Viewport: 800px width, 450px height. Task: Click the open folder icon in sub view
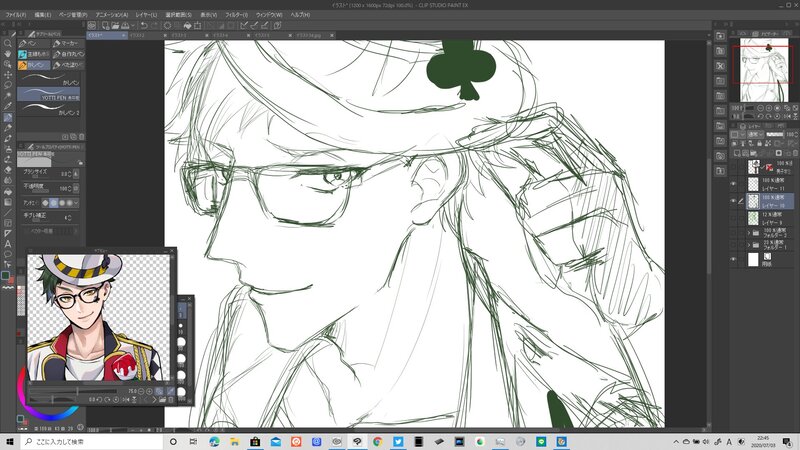point(162,399)
